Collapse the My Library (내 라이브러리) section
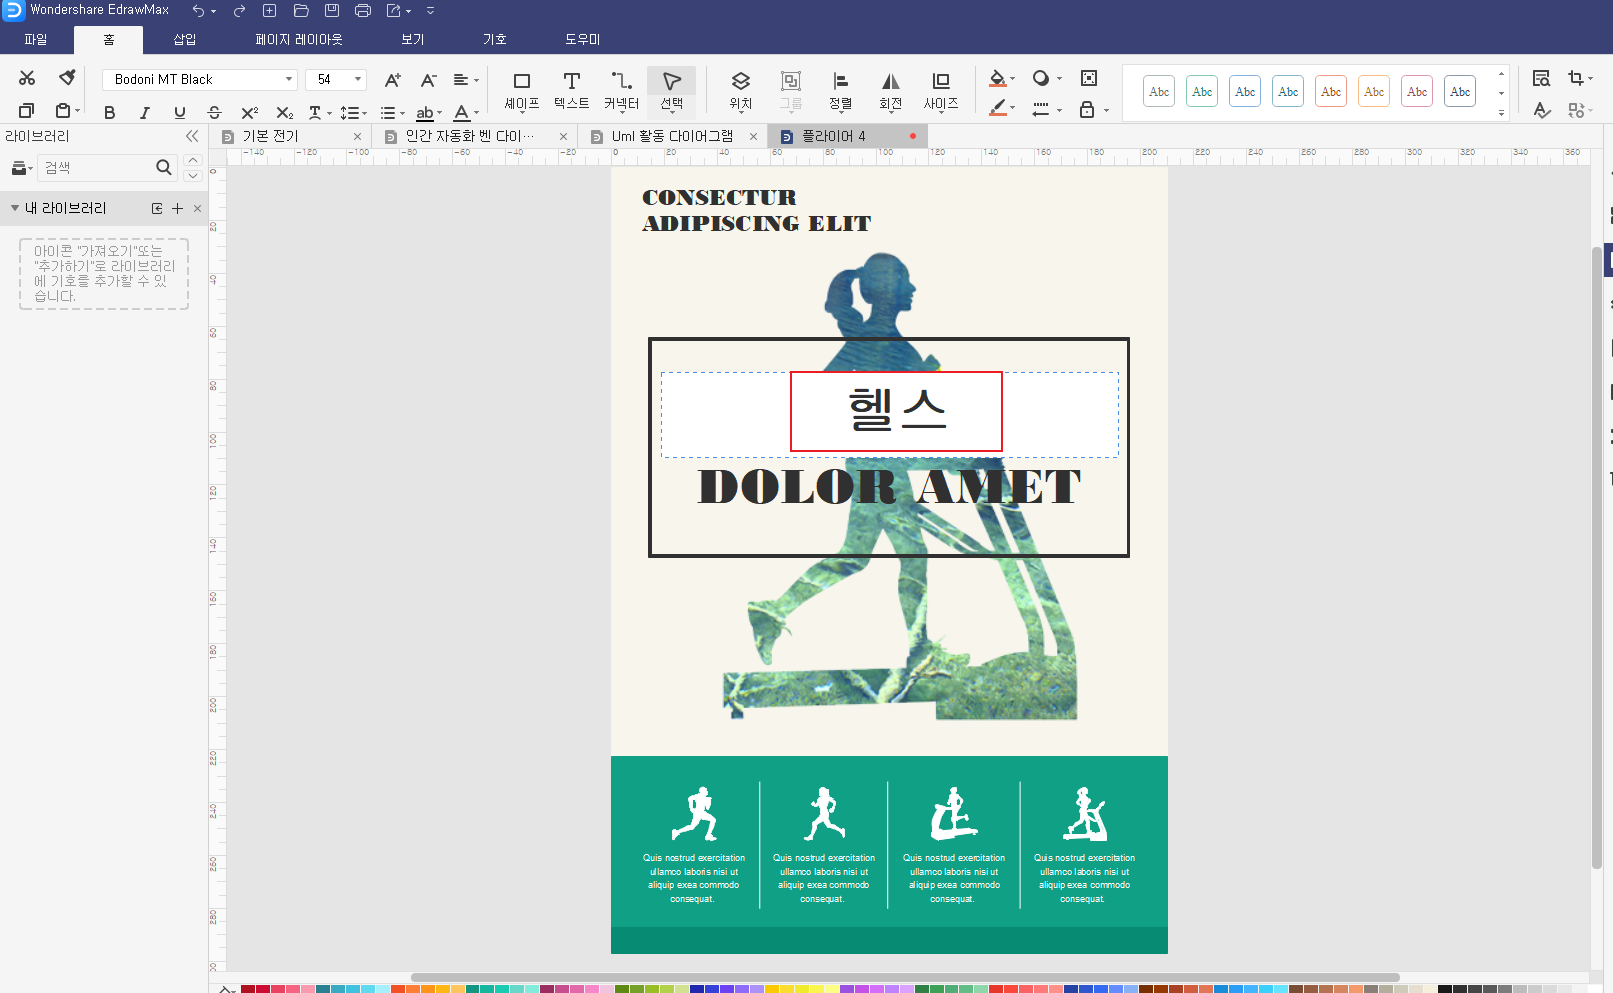 [15, 208]
